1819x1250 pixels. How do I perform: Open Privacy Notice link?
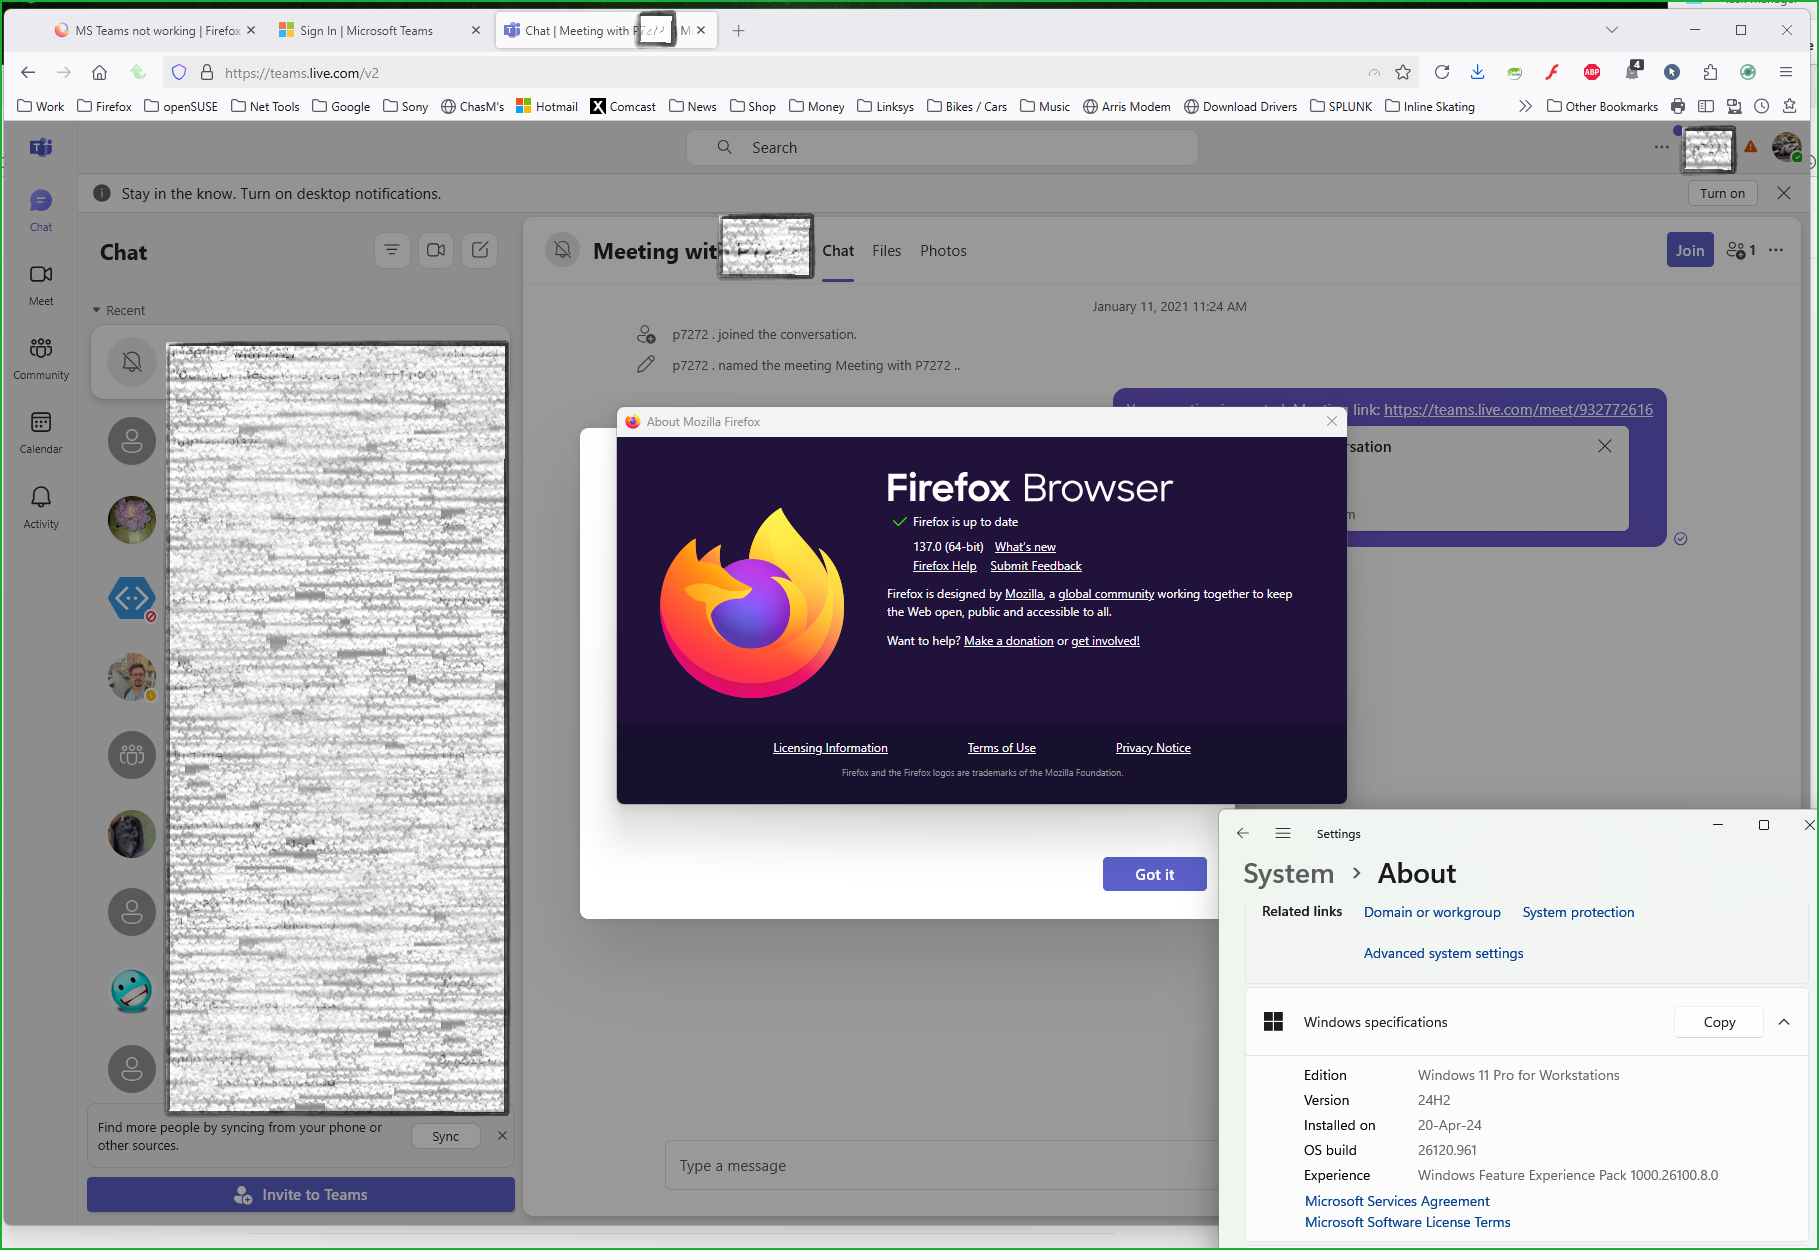tap(1153, 748)
